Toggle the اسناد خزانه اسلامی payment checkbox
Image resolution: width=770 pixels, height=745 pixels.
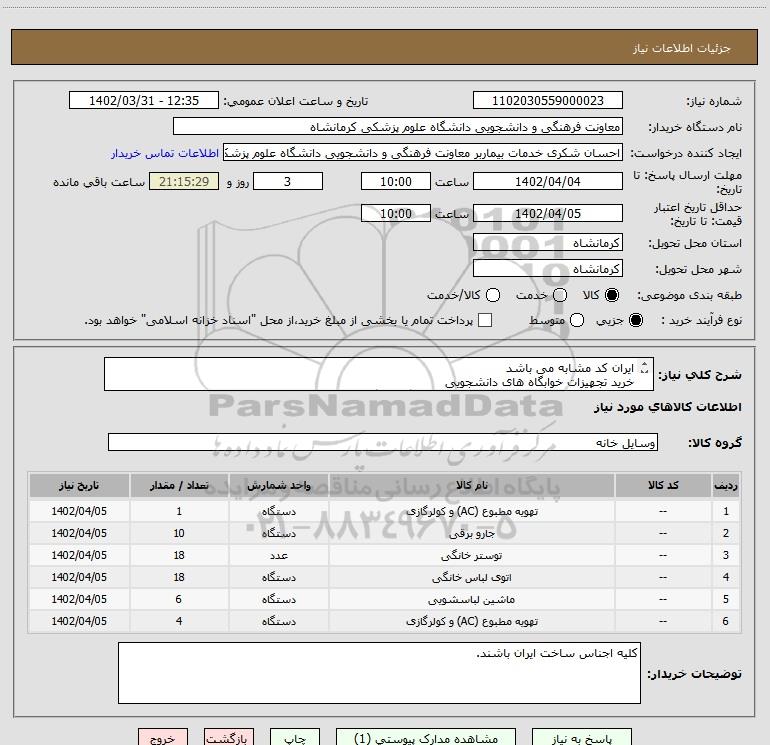click(x=485, y=320)
